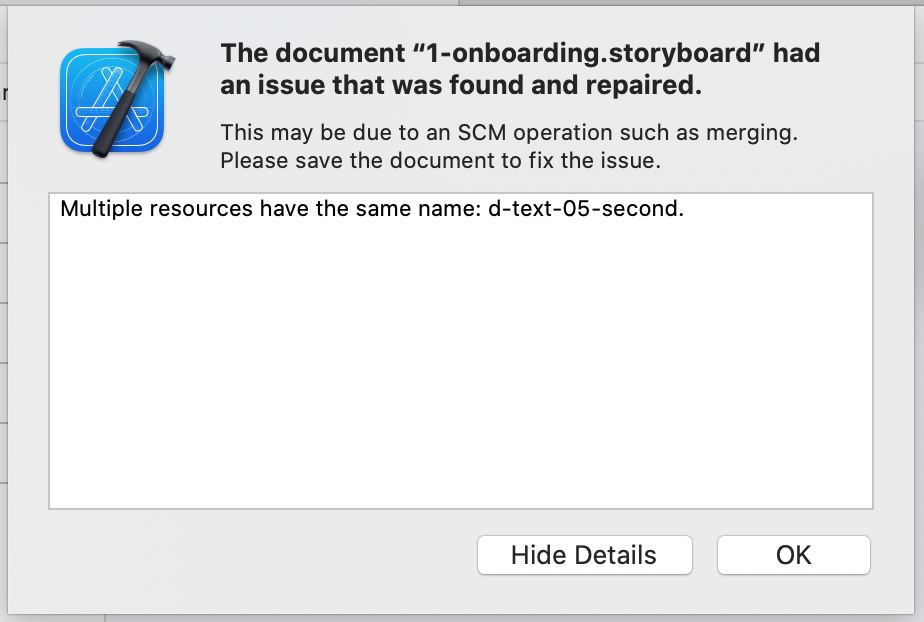Screen dimensions: 924x622
Task: Collapse the message with Hide Details
Action: click(x=584, y=555)
